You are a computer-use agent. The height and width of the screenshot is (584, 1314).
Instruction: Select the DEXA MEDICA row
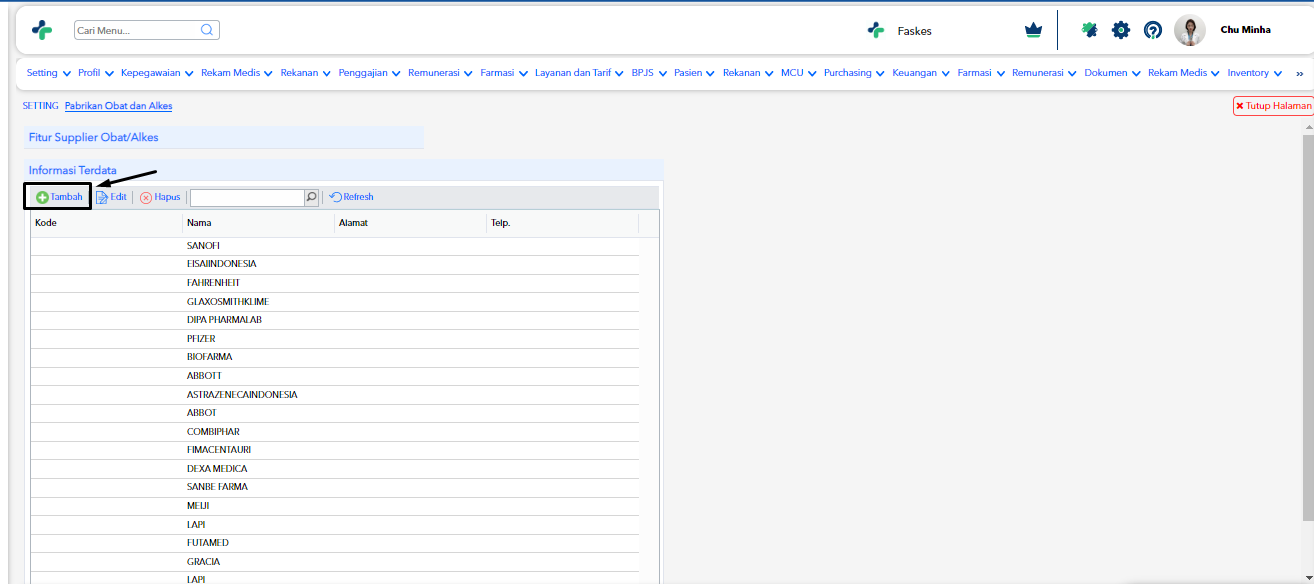[335, 469]
